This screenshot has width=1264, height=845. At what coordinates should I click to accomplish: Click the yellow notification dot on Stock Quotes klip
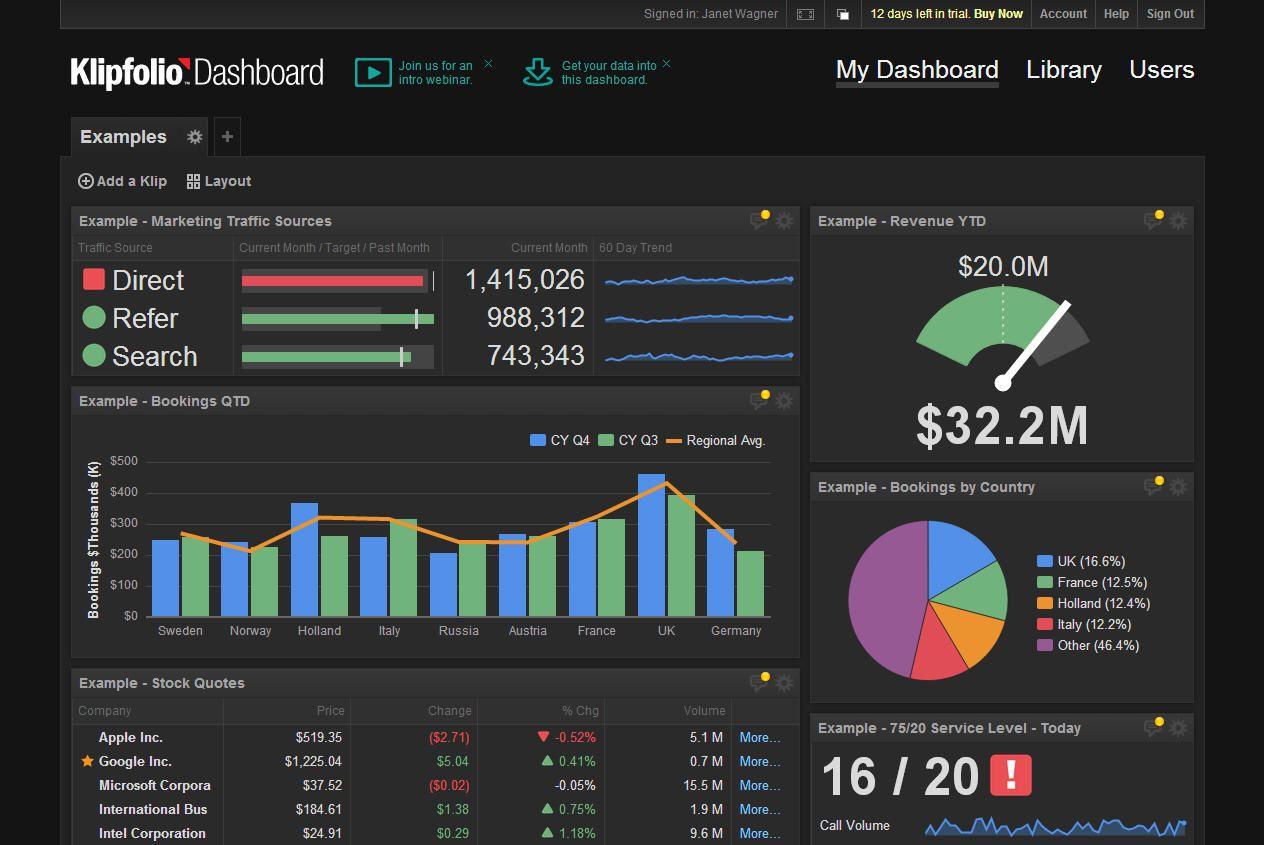coord(765,676)
